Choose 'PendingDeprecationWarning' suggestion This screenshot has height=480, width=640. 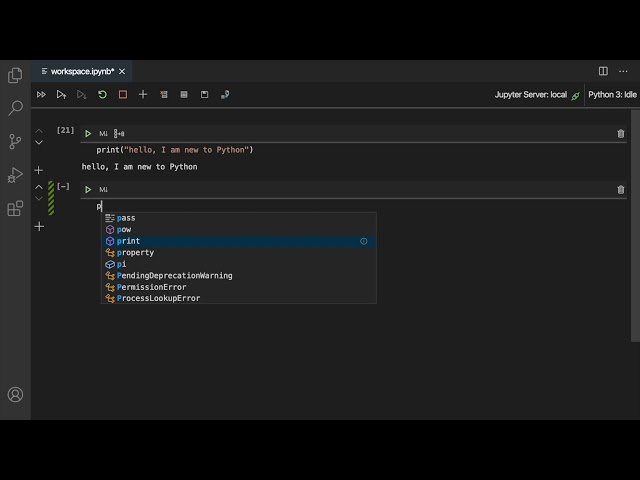click(239, 276)
